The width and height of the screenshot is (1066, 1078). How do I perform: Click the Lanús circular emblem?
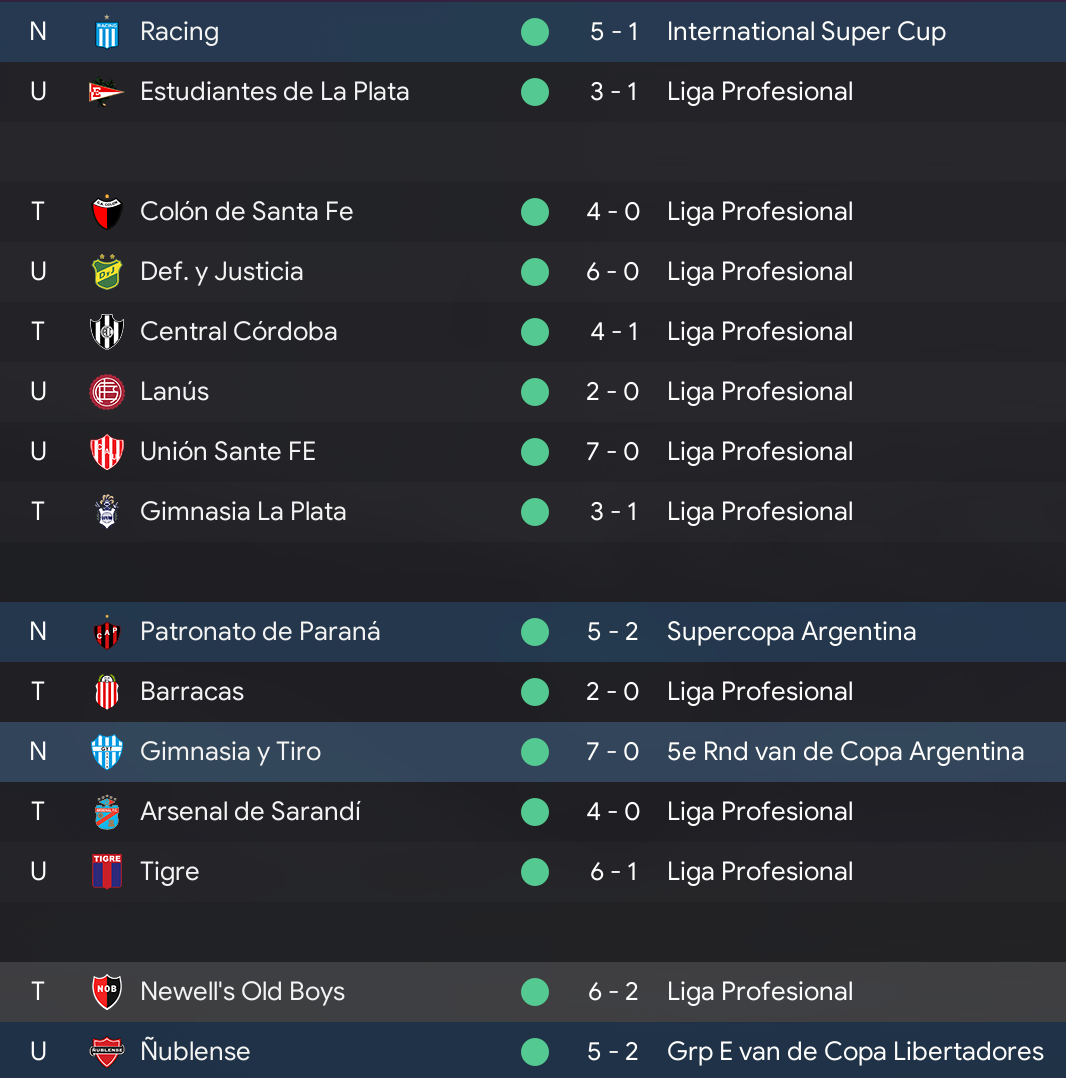(x=107, y=392)
